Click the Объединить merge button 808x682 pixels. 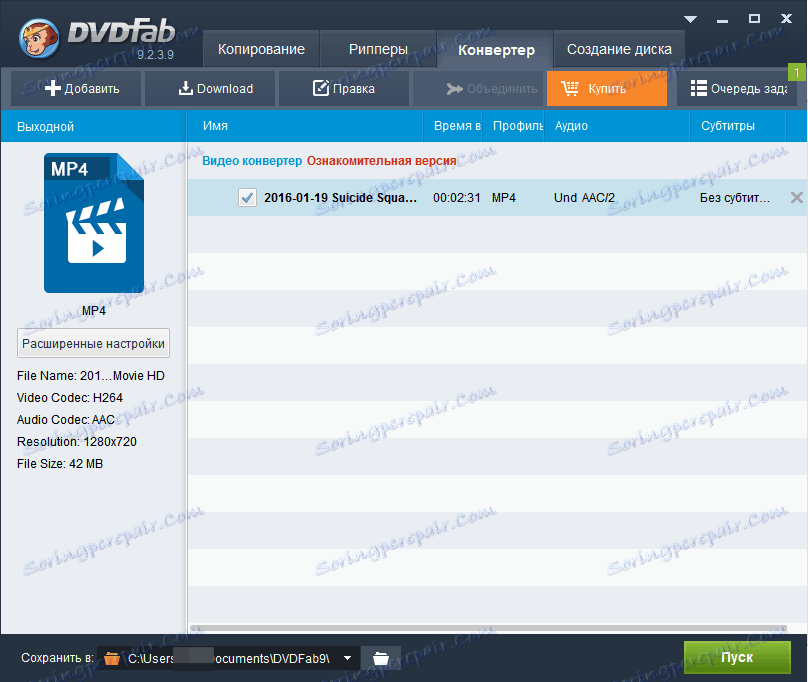(x=478, y=89)
